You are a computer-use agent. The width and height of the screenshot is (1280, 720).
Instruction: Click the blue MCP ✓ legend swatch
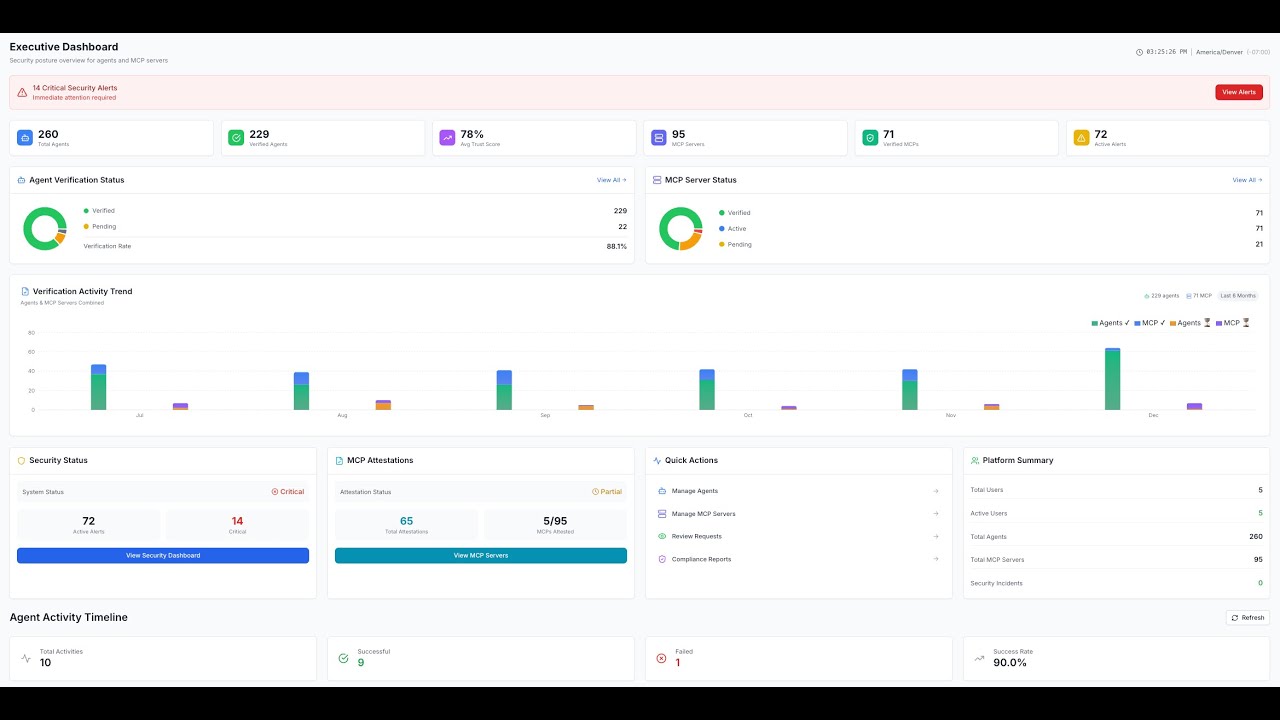1137,323
